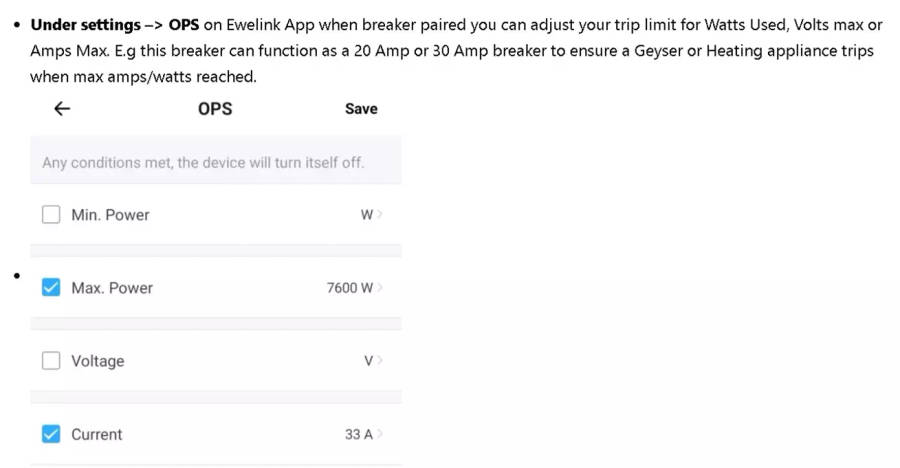Enable the Min. Power checkbox
Screen dimensions: 900x468
51,214
